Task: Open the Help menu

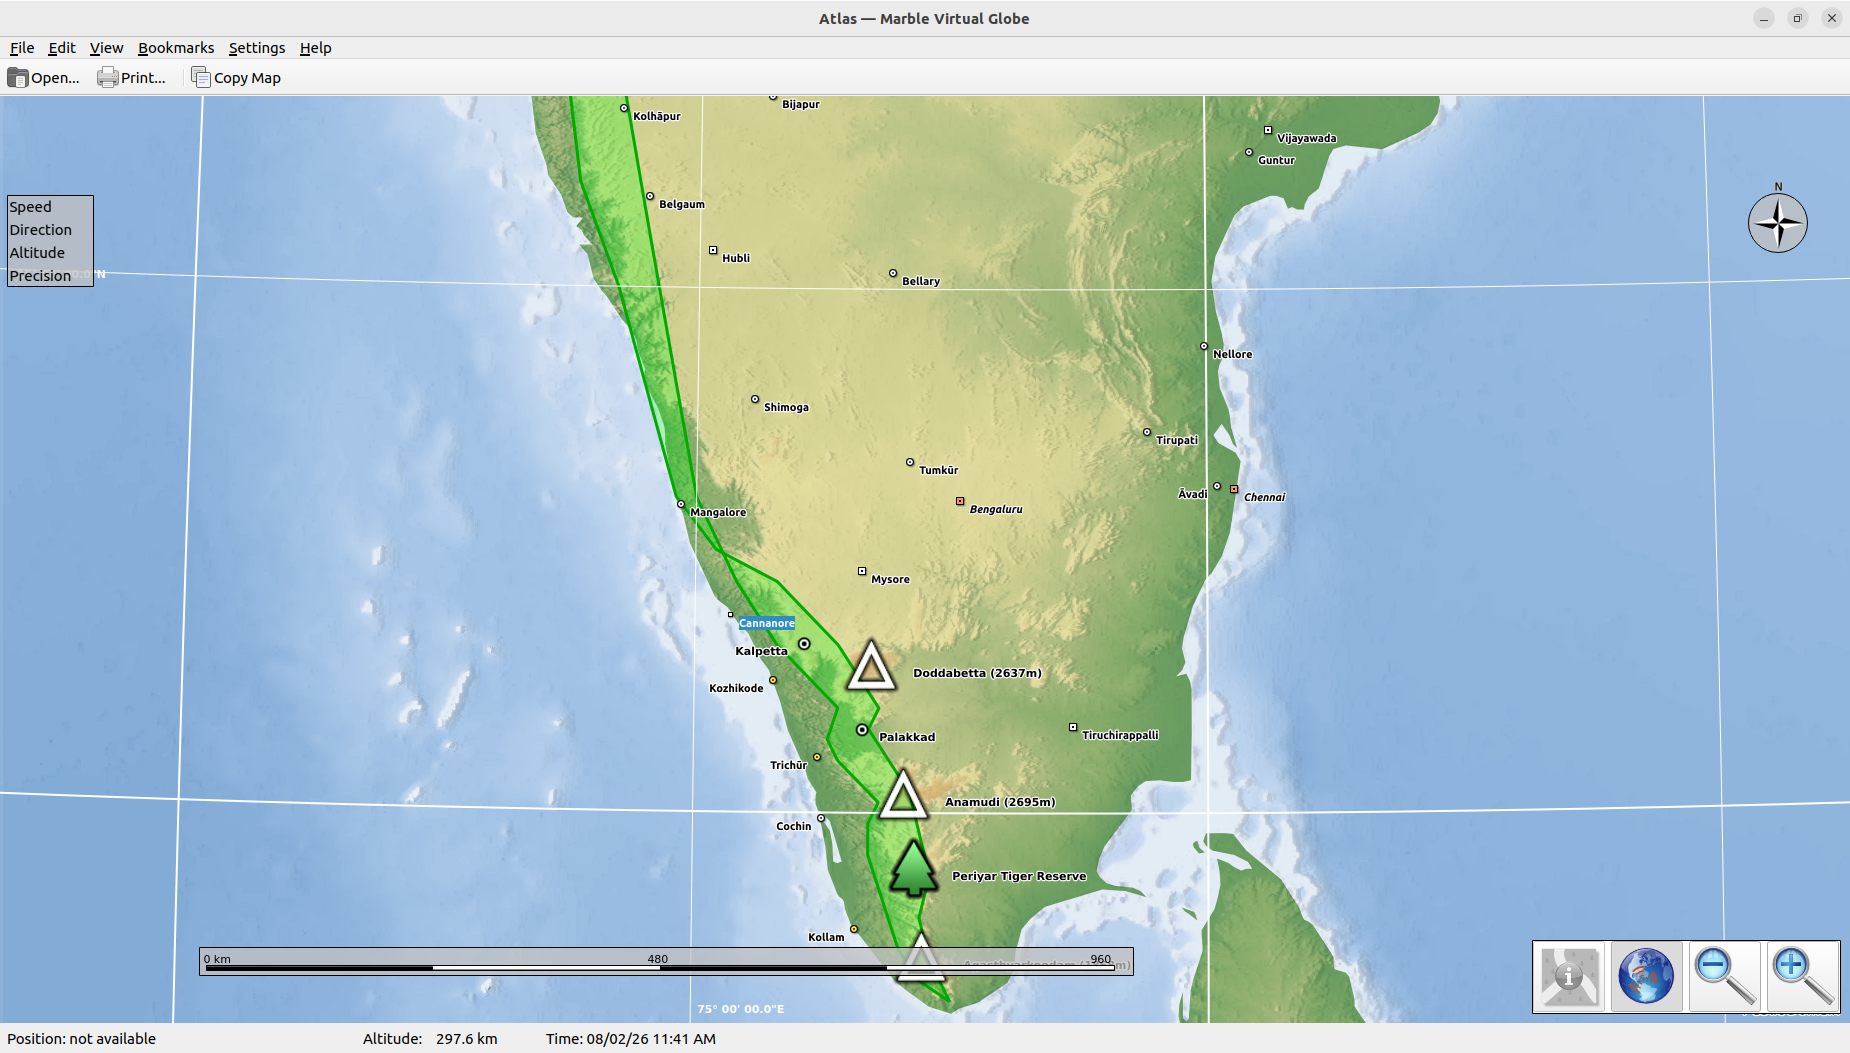Action: [x=315, y=48]
